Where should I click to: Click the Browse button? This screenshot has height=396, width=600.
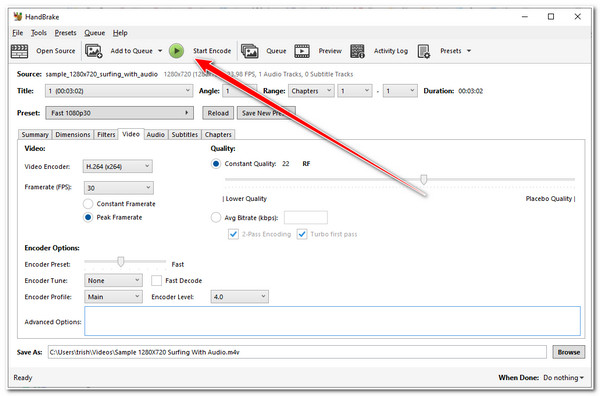(569, 352)
